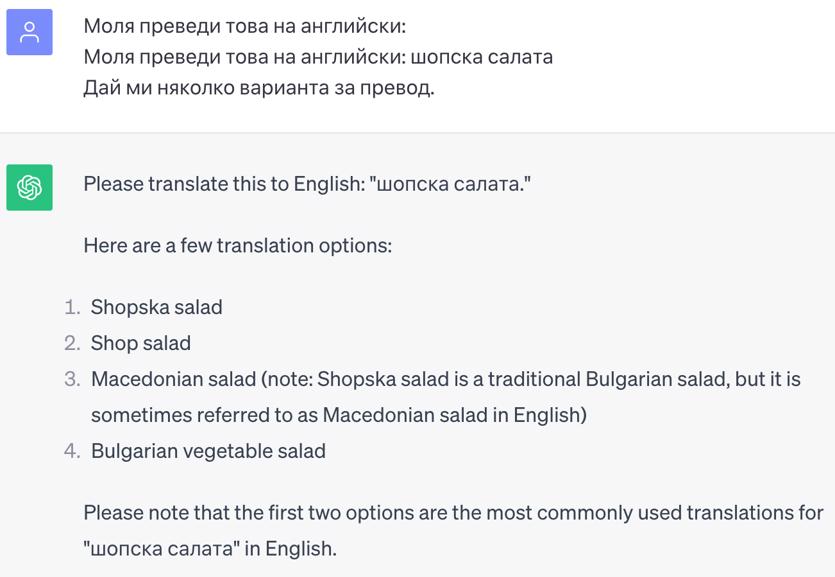Click the "Please note that the first two options" line

coord(453,513)
